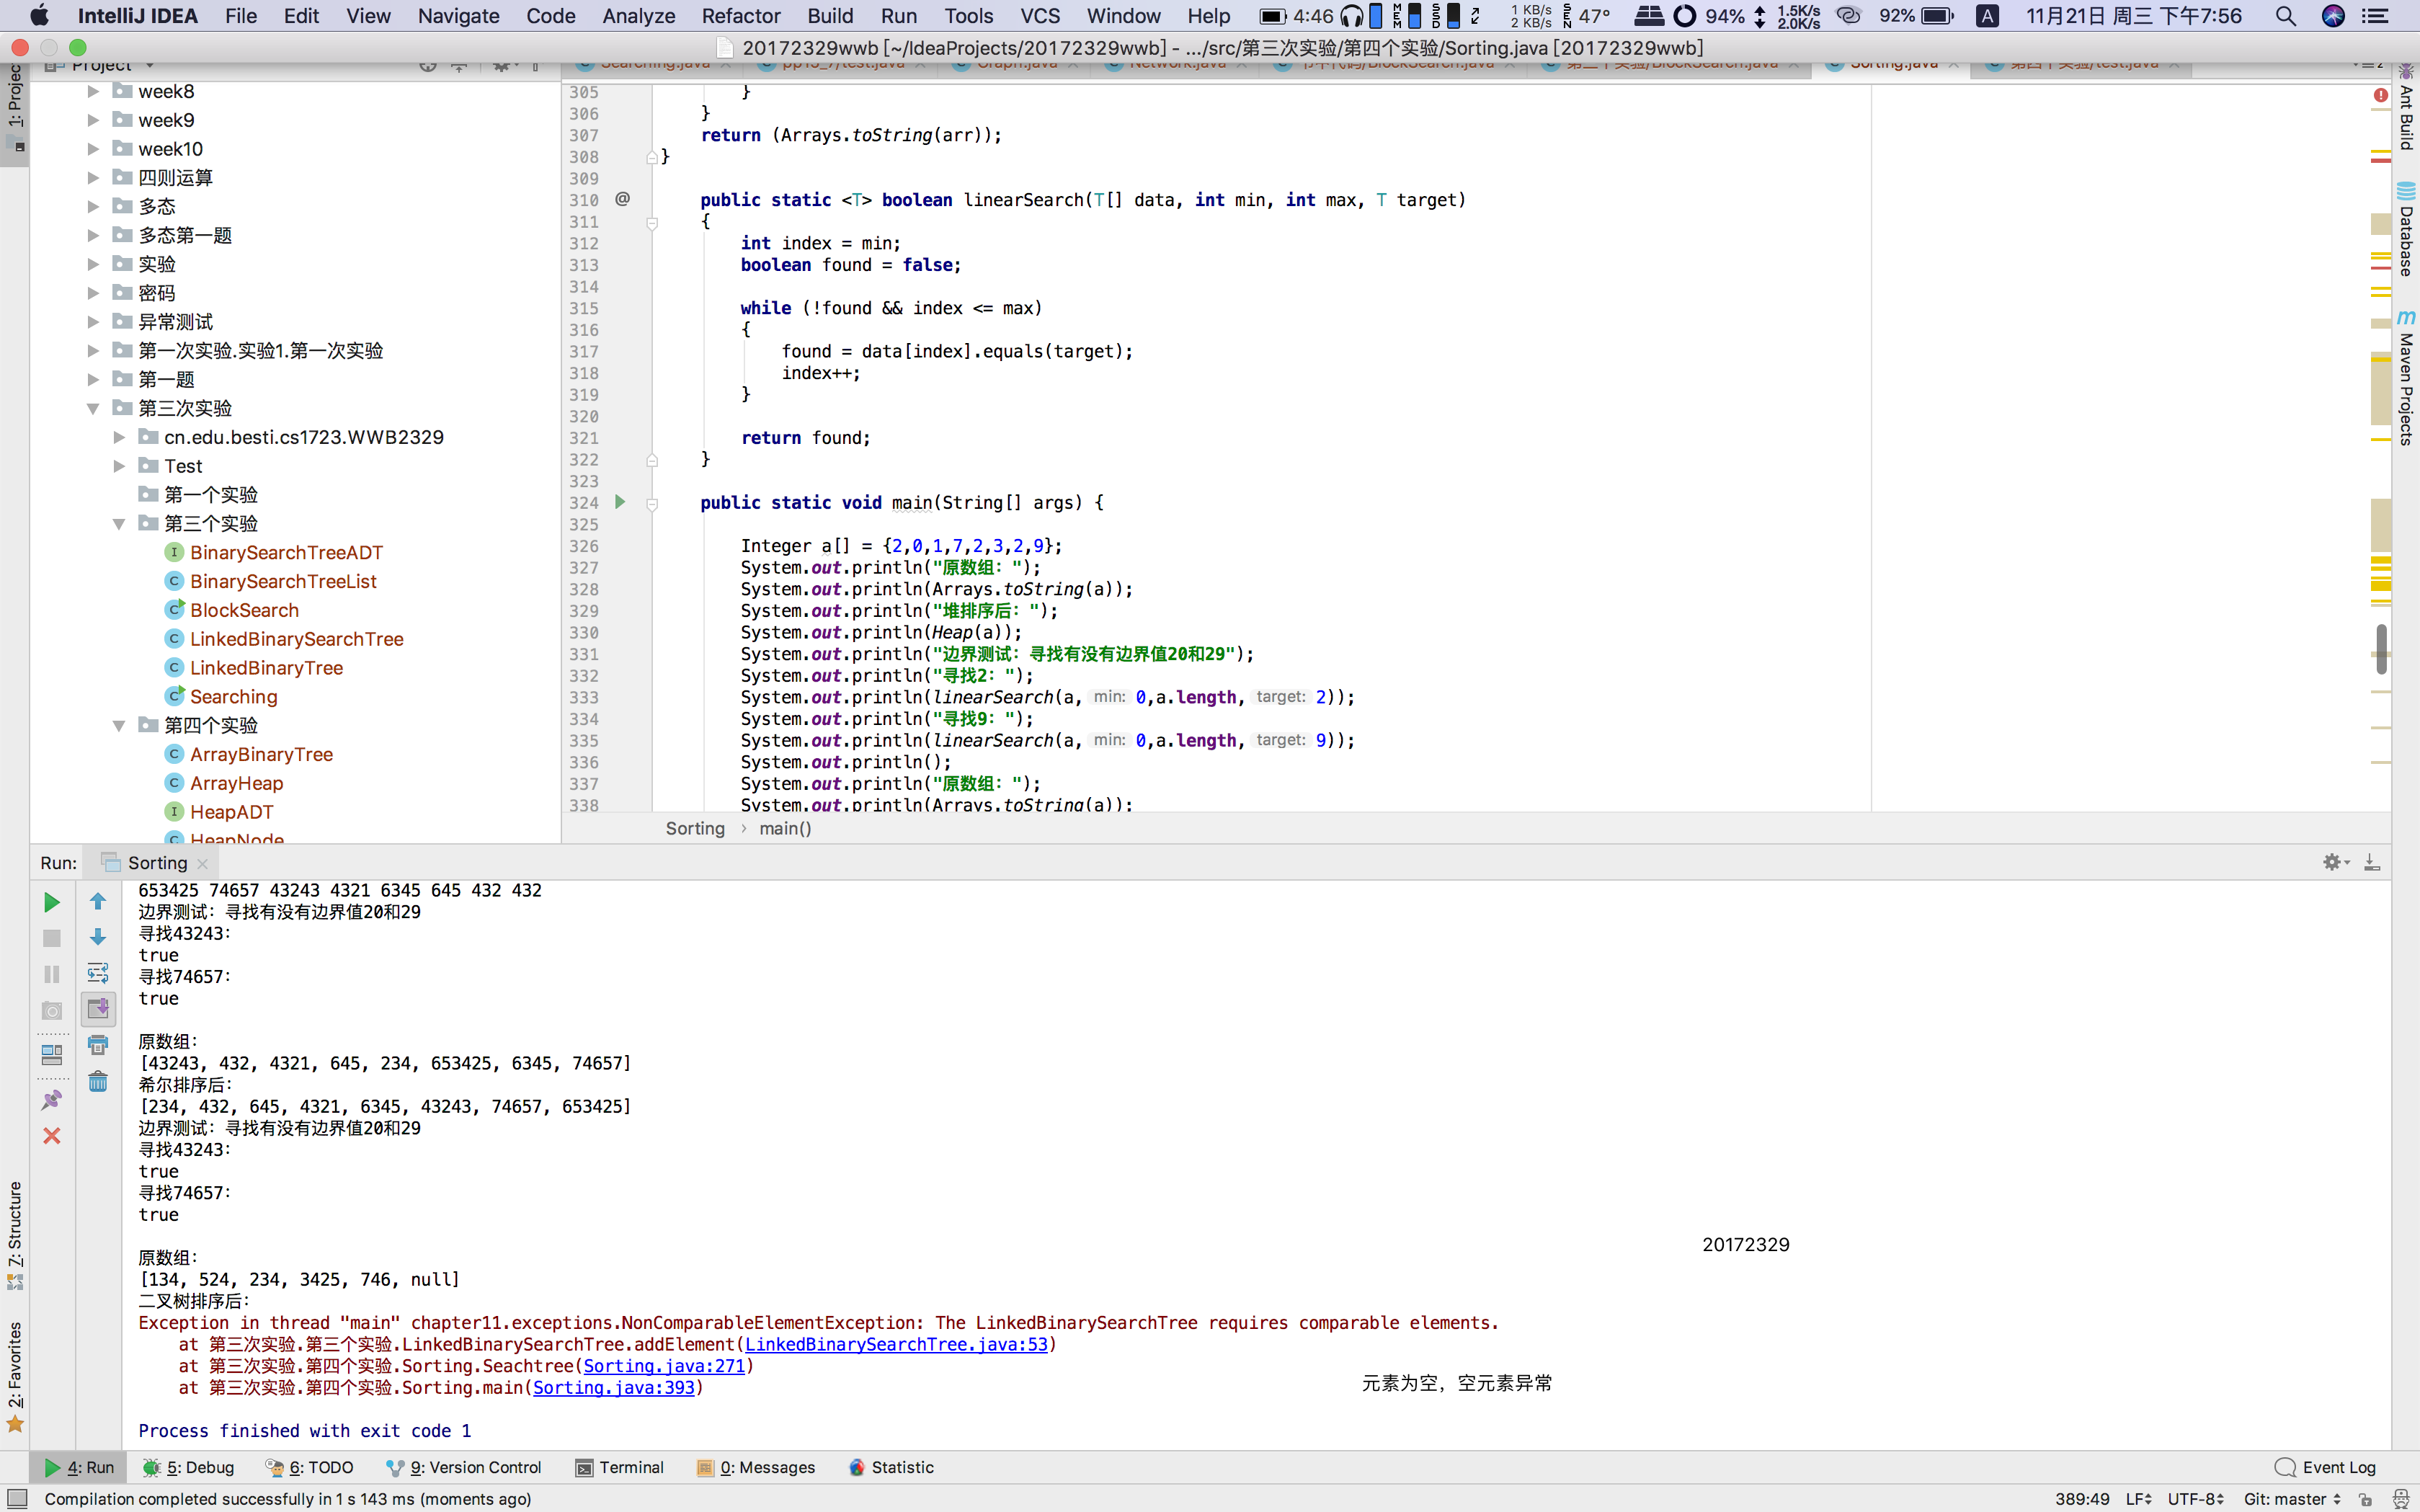Toggle soft-wrap in the console
This screenshot has width=2420, height=1512.
(x=98, y=973)
